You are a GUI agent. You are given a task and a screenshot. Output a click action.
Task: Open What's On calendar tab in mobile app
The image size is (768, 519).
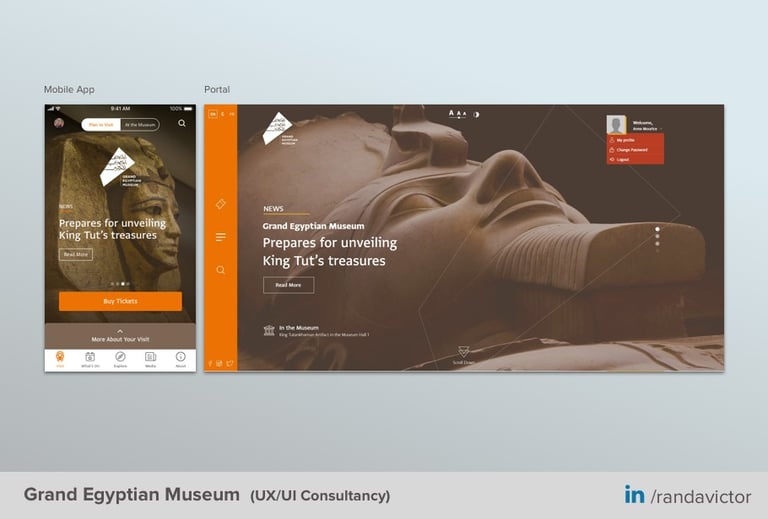pos(90,356)
